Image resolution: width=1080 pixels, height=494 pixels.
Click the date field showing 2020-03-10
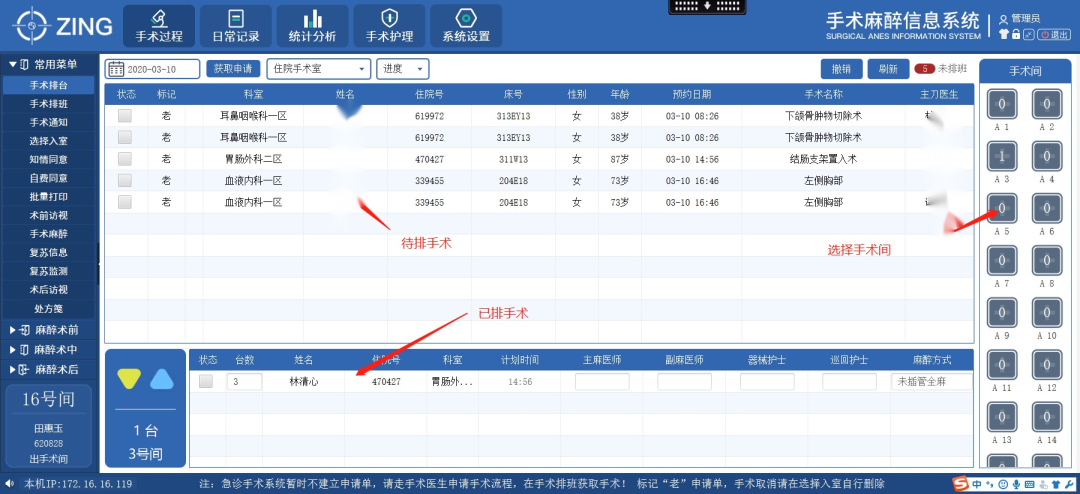[152, 69]
